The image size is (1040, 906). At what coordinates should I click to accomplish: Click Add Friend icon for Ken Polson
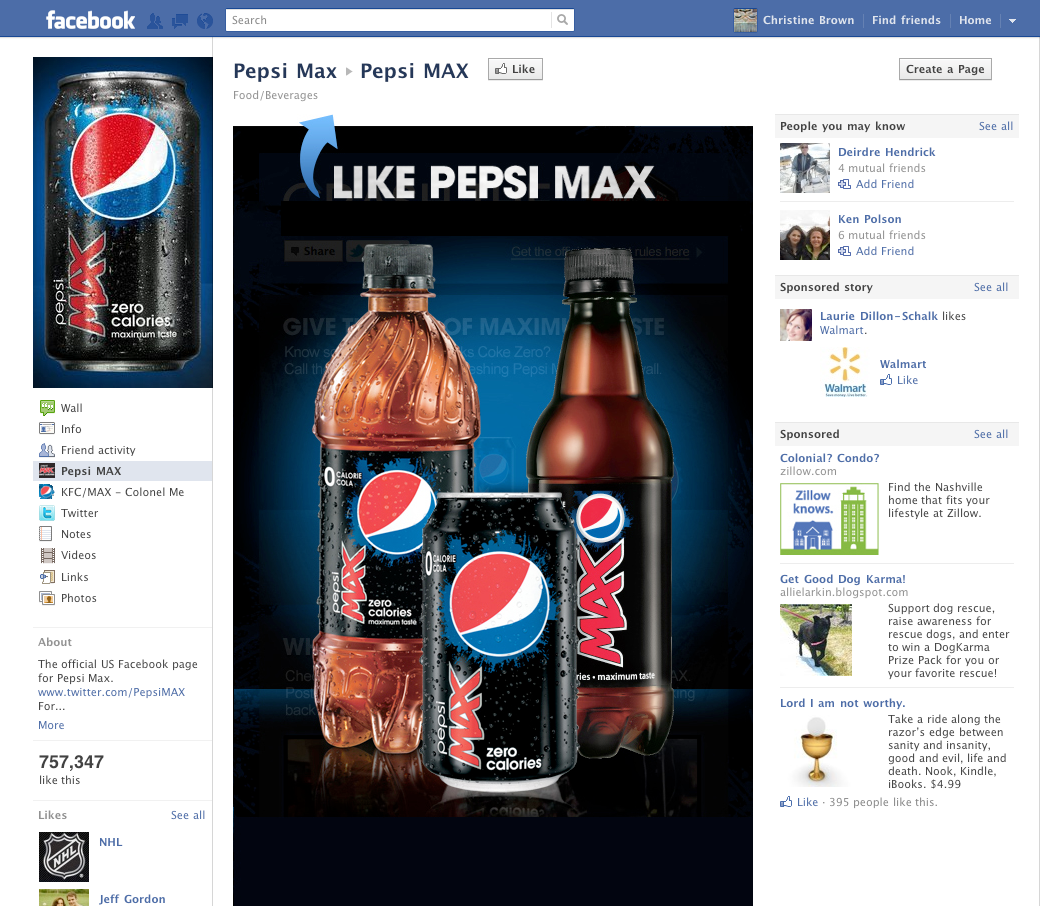pos(844,251)
